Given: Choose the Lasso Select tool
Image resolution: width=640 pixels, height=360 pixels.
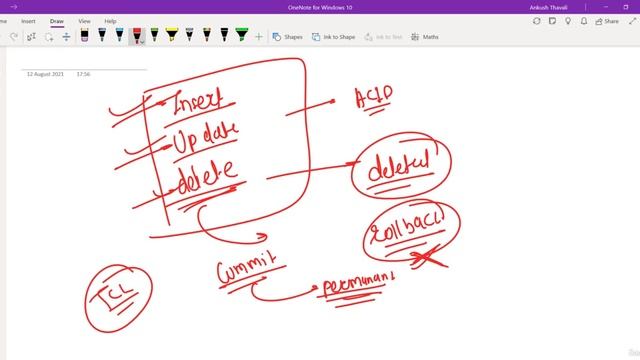Looking at the screenshot, I should (49, 37).
